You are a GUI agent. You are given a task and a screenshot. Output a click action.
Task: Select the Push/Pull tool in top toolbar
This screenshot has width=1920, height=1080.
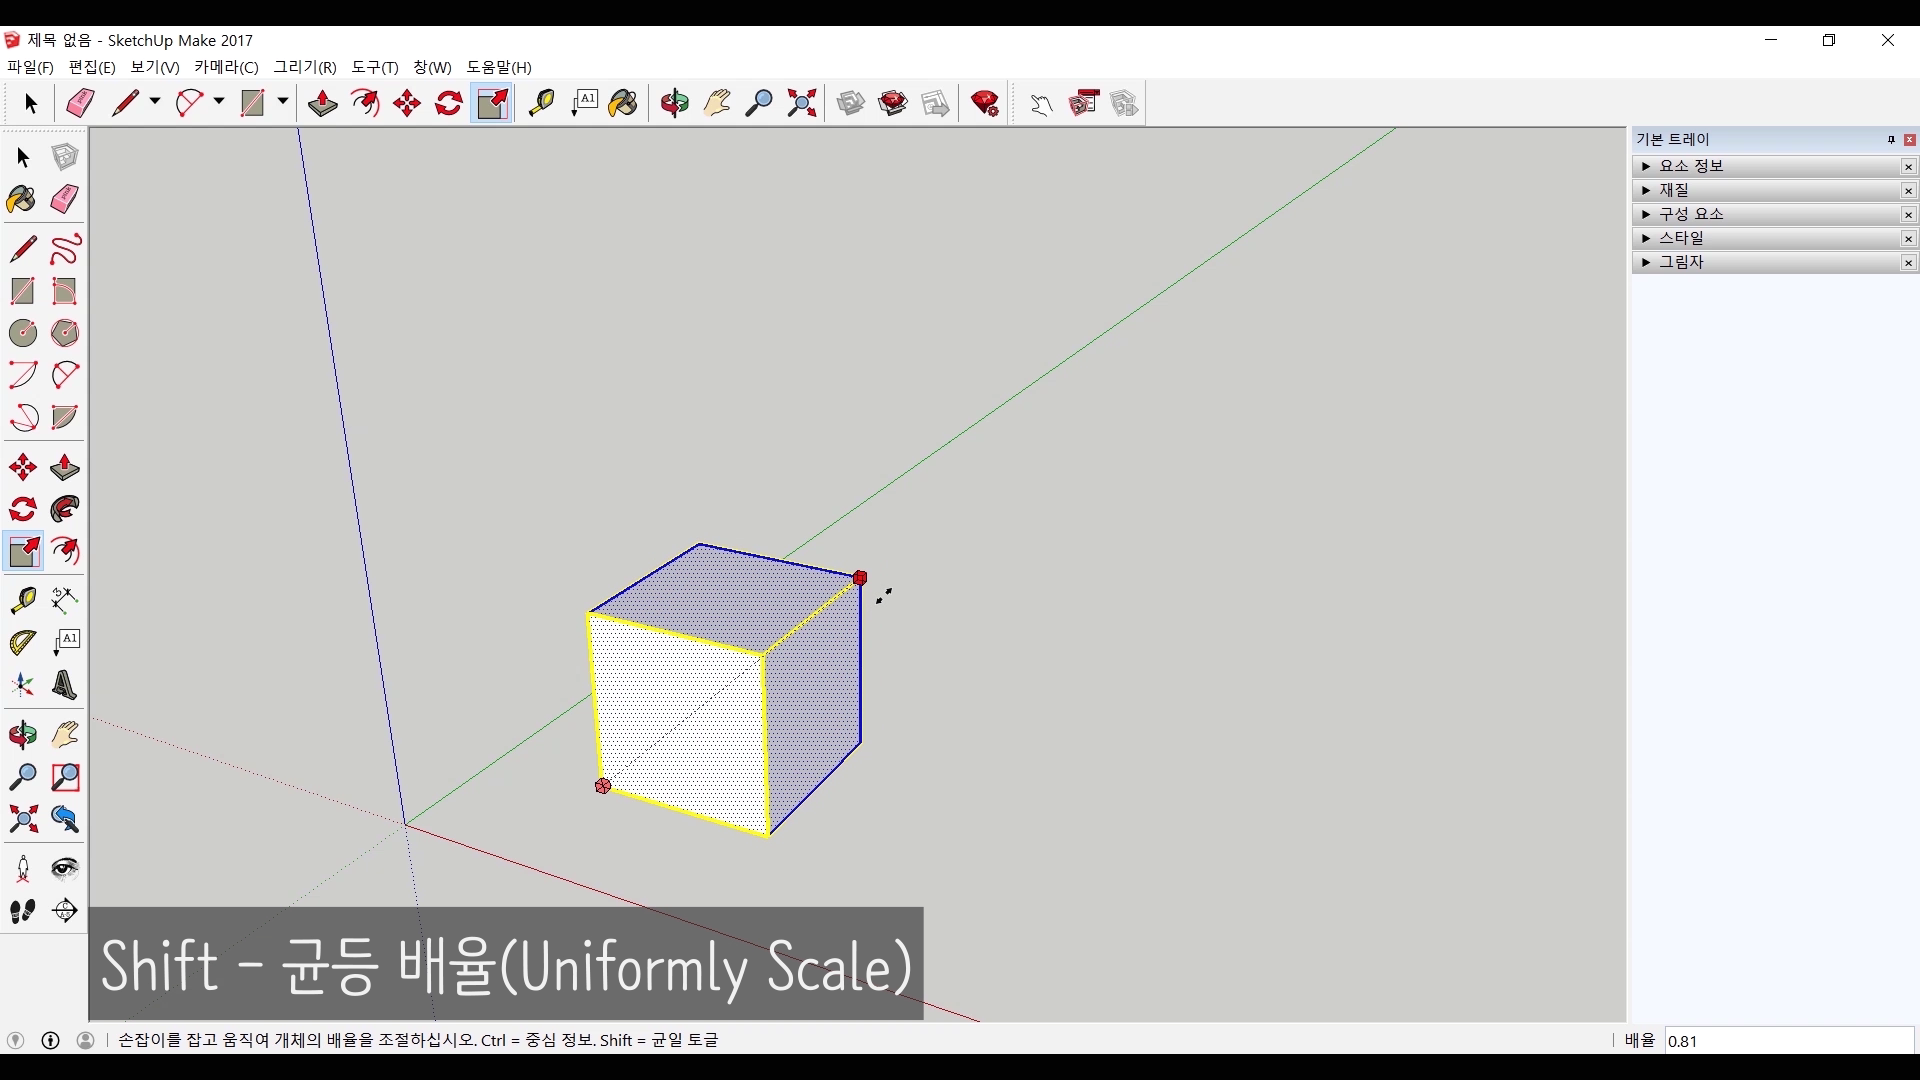(322, 103)
